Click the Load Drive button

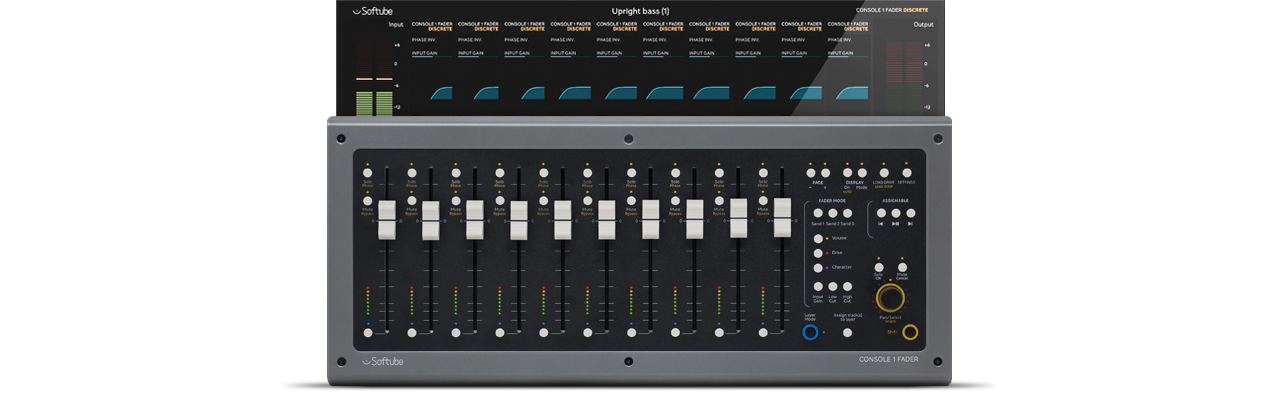(x=883, y=172)
